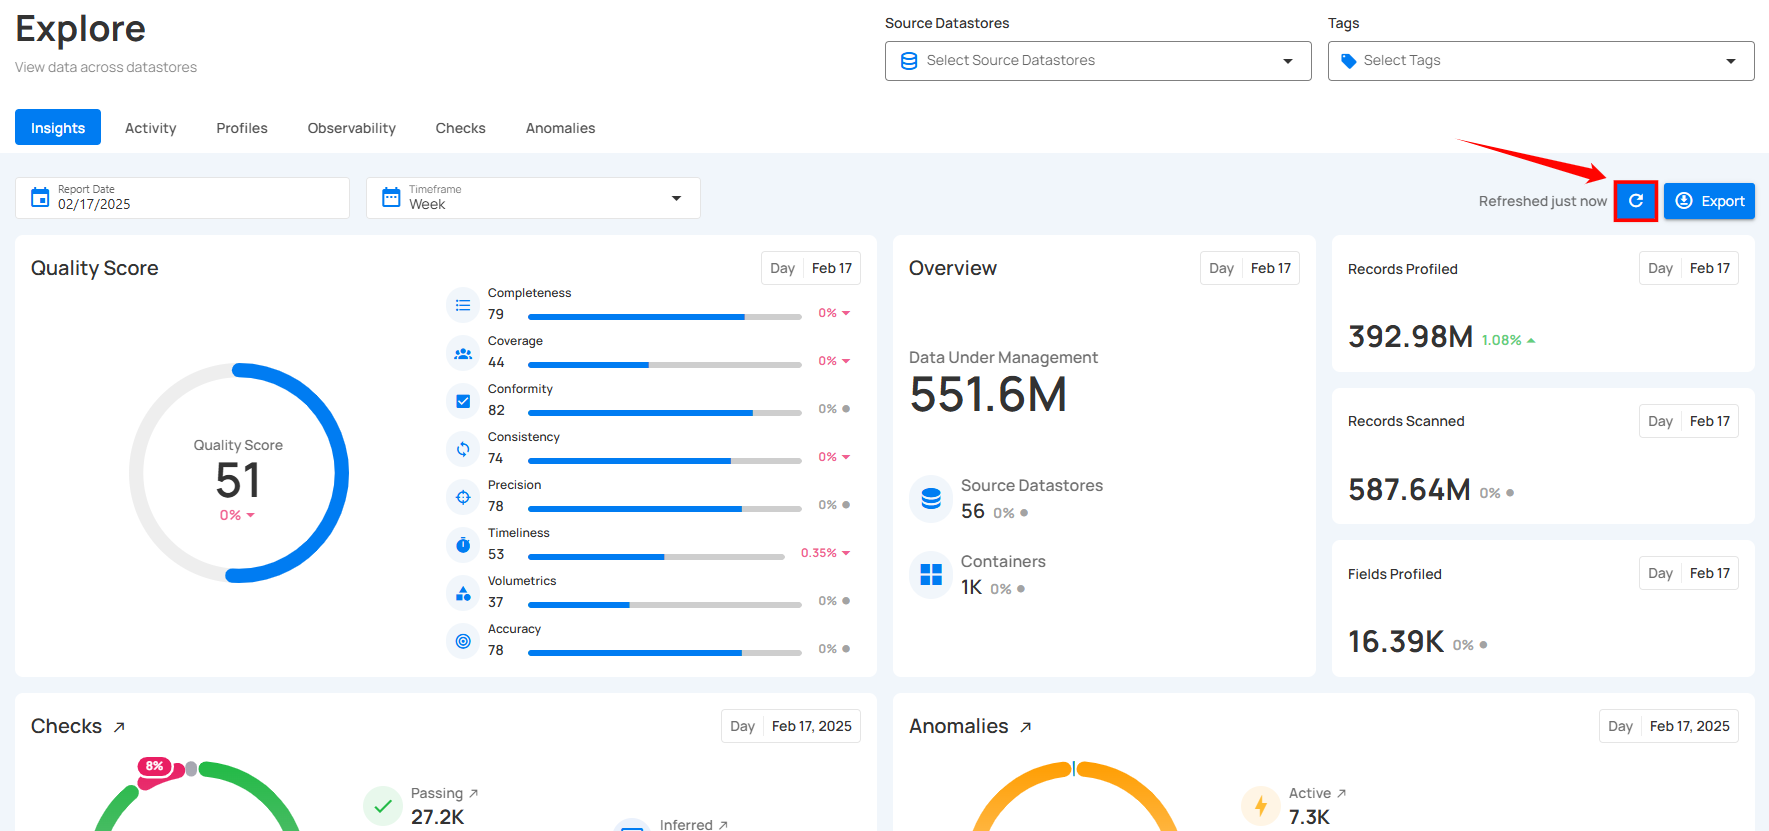Click the 392.98M Records Profiled value
This screenshot has width=1769, height=831.
click(x=1410, y=337)
